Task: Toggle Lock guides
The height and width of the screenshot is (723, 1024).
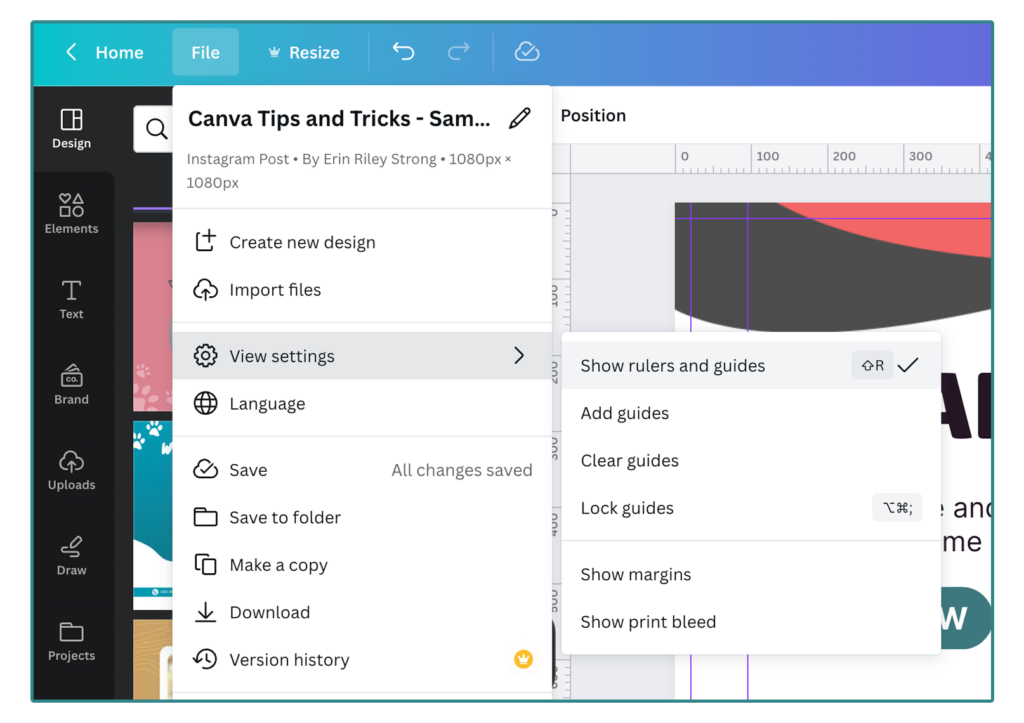Action: [751, 508]
